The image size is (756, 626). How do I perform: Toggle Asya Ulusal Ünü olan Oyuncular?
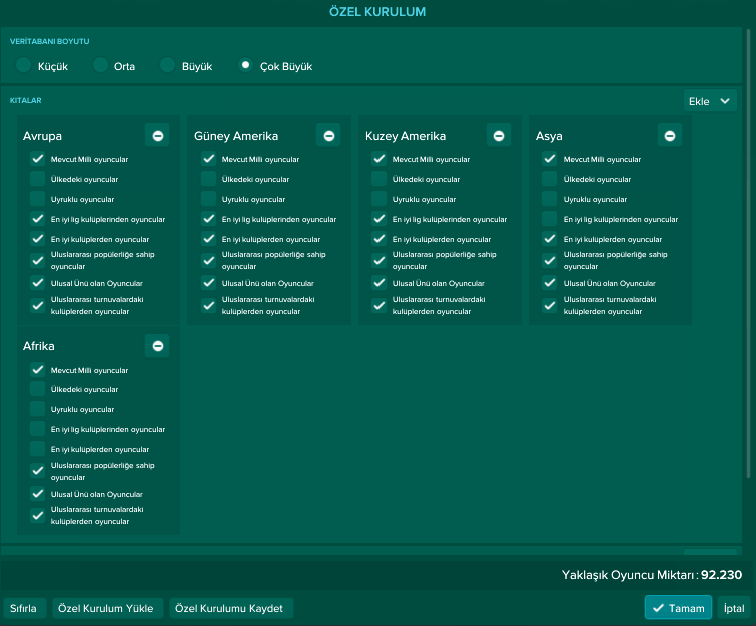click(x=550, y=283)
